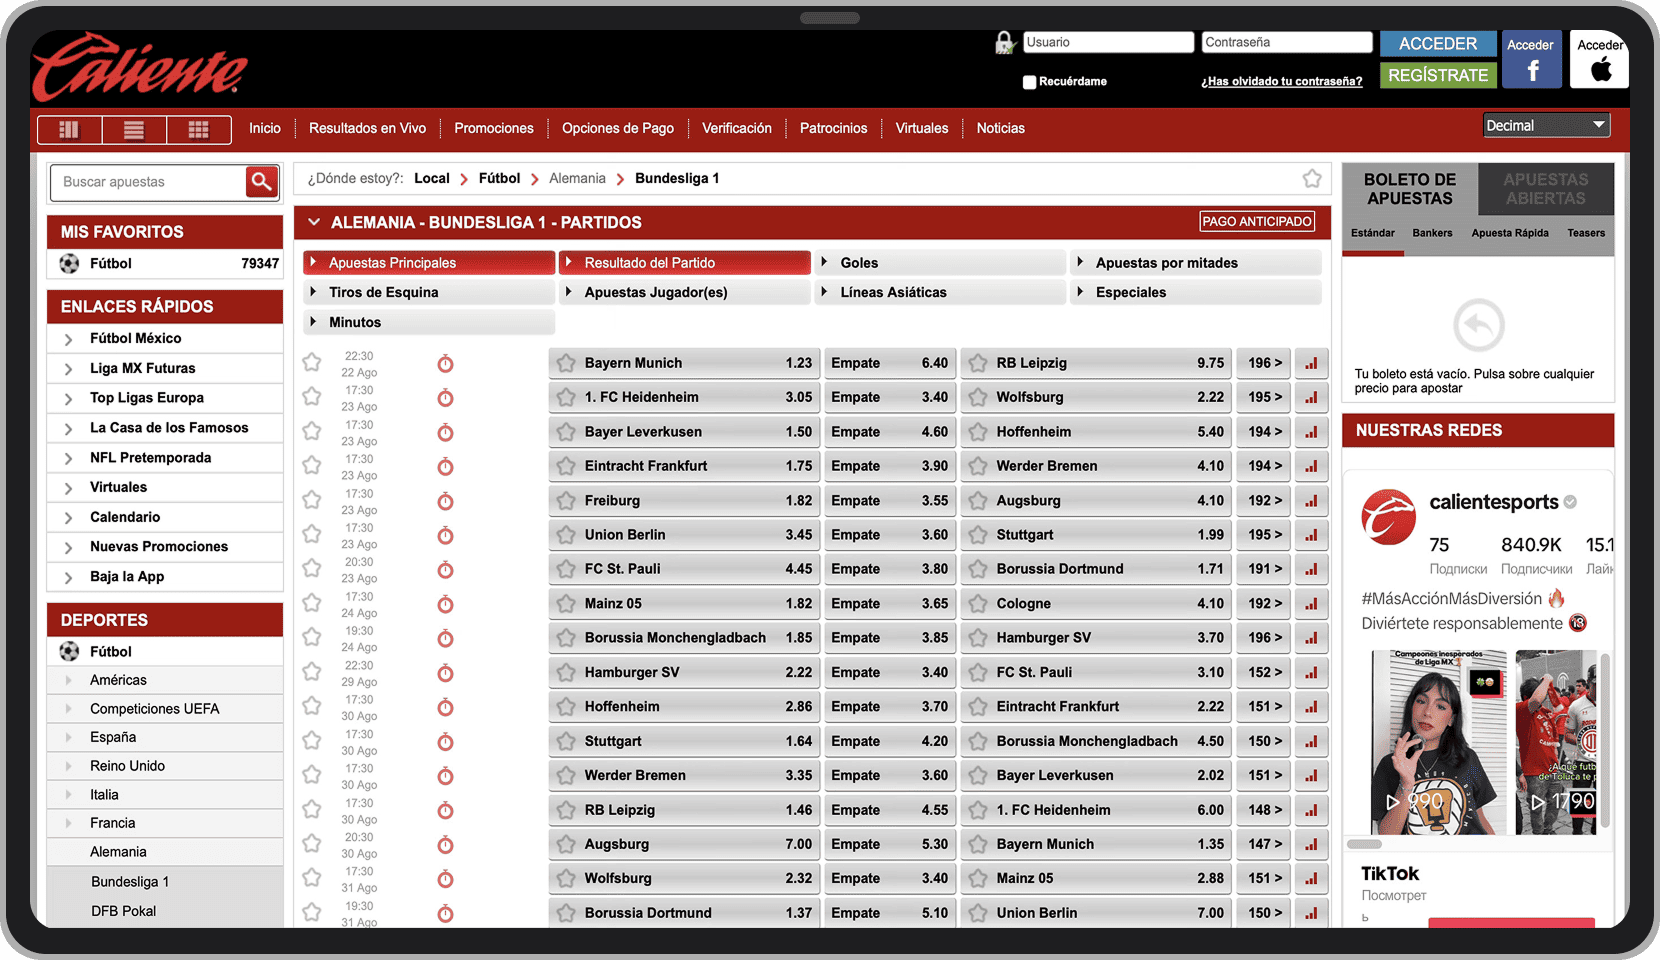Click the TikTok widget horizontal scrollbar
Viewport: 1660px width, 960px height.
coord(1364,844)
